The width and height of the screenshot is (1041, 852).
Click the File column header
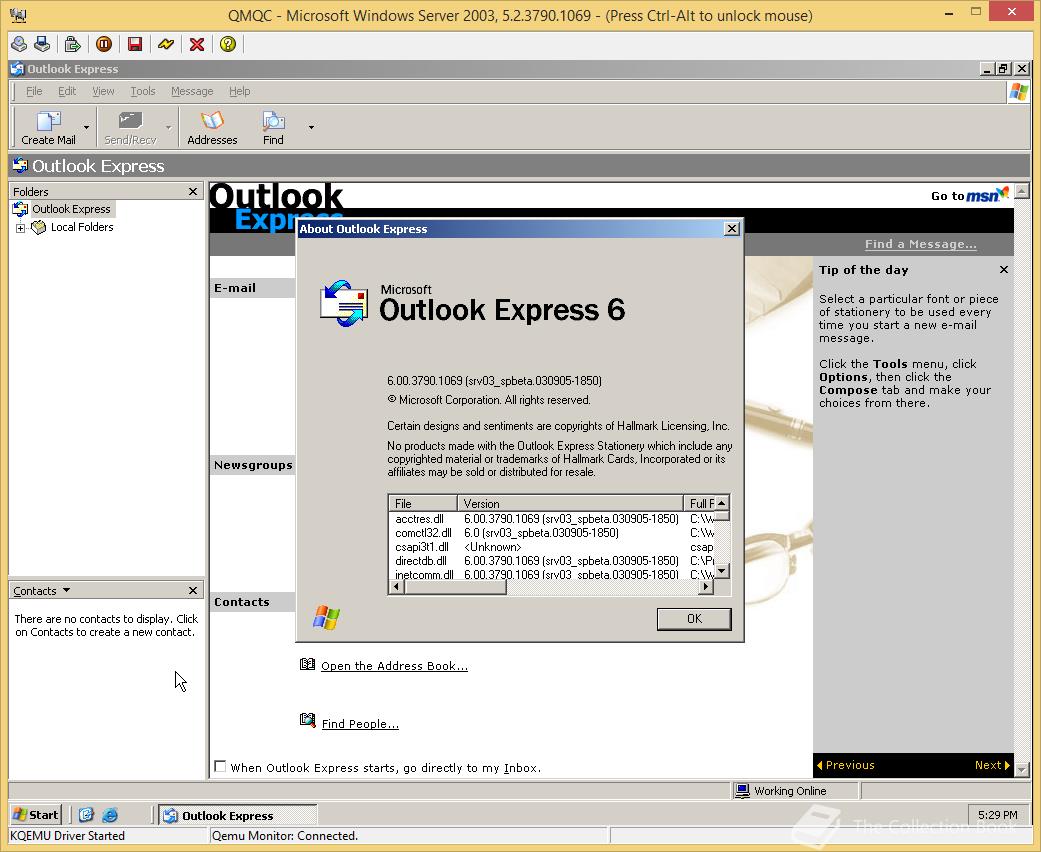point(422,503)
